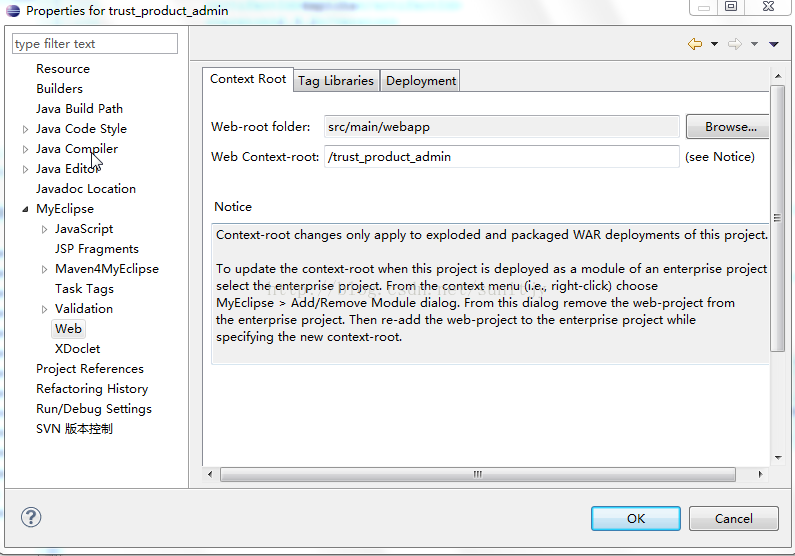Select Run/Debug Settings item
This screenshot has height=556, width=795.
tap(94, 409)
